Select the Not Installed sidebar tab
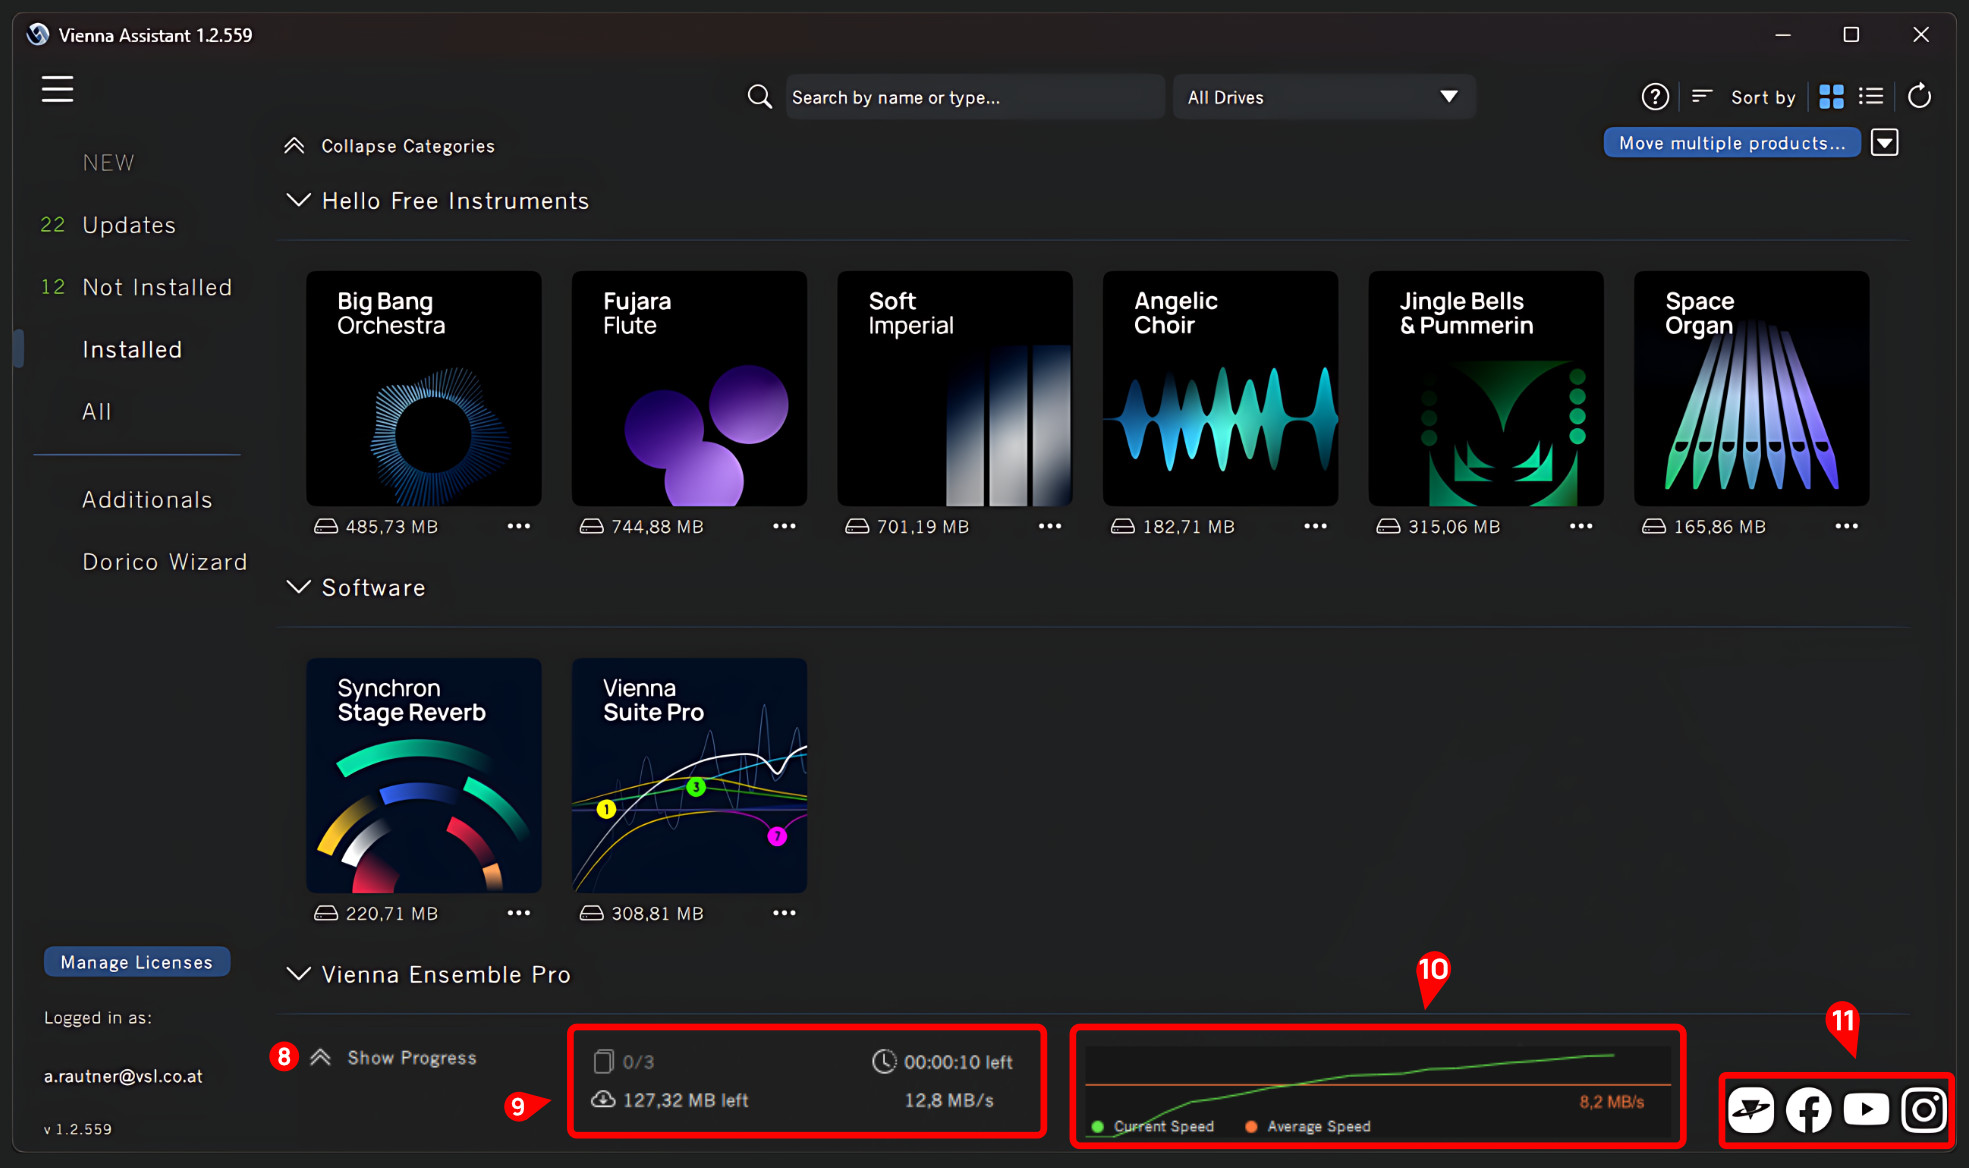Screen dimensions: 1969x1168 pyautogui.click(x=157, y=287)
